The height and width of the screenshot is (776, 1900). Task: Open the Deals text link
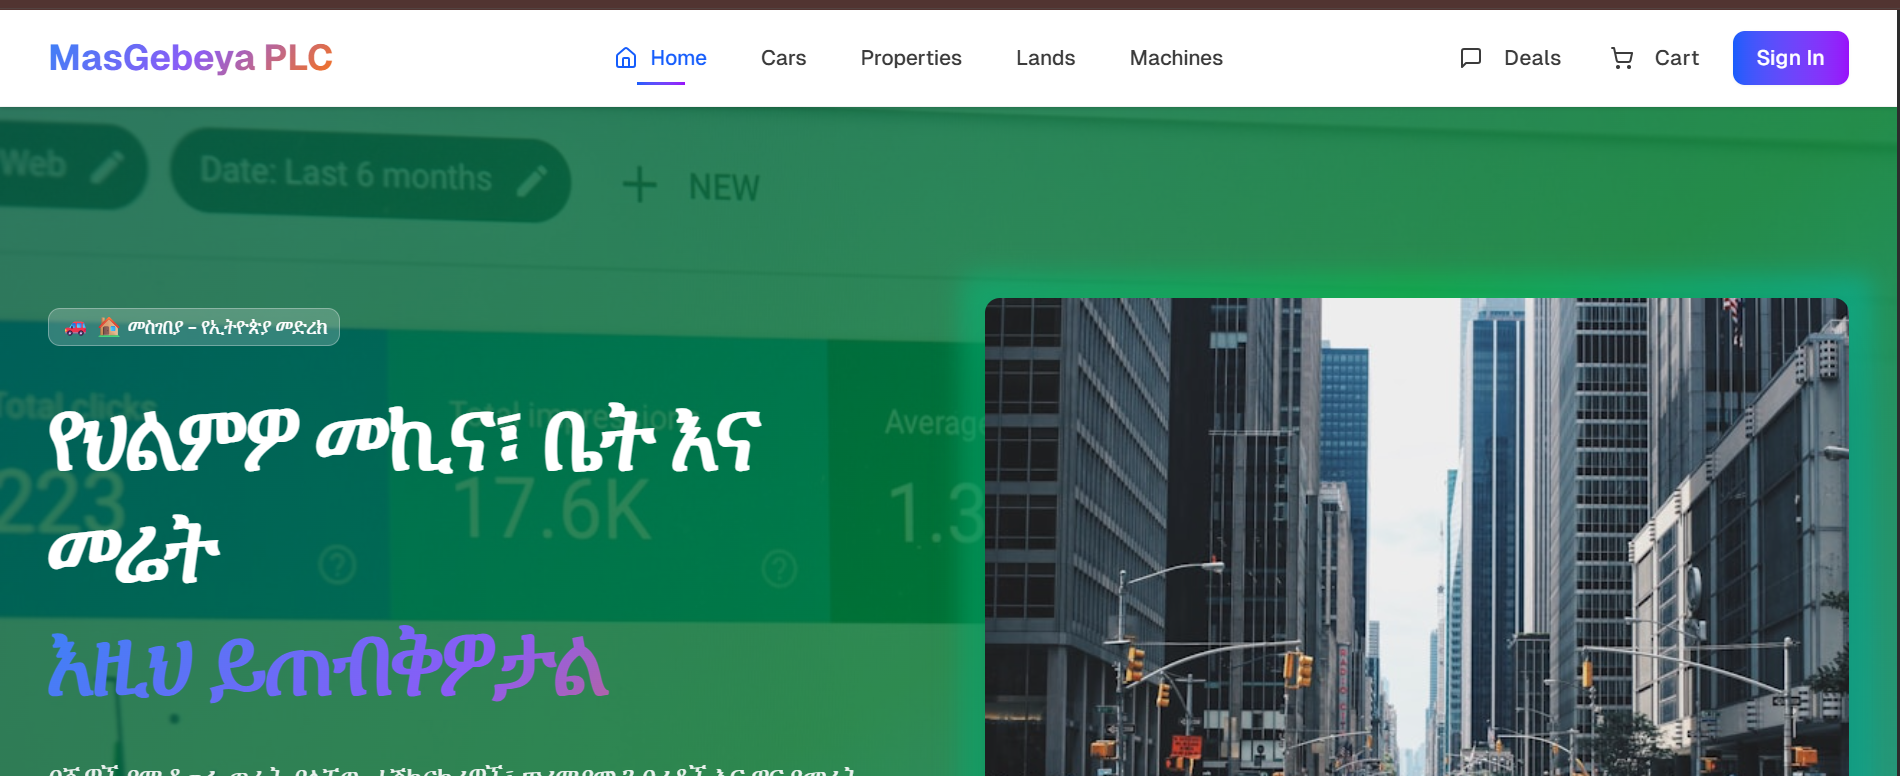tap(1531, 58)
